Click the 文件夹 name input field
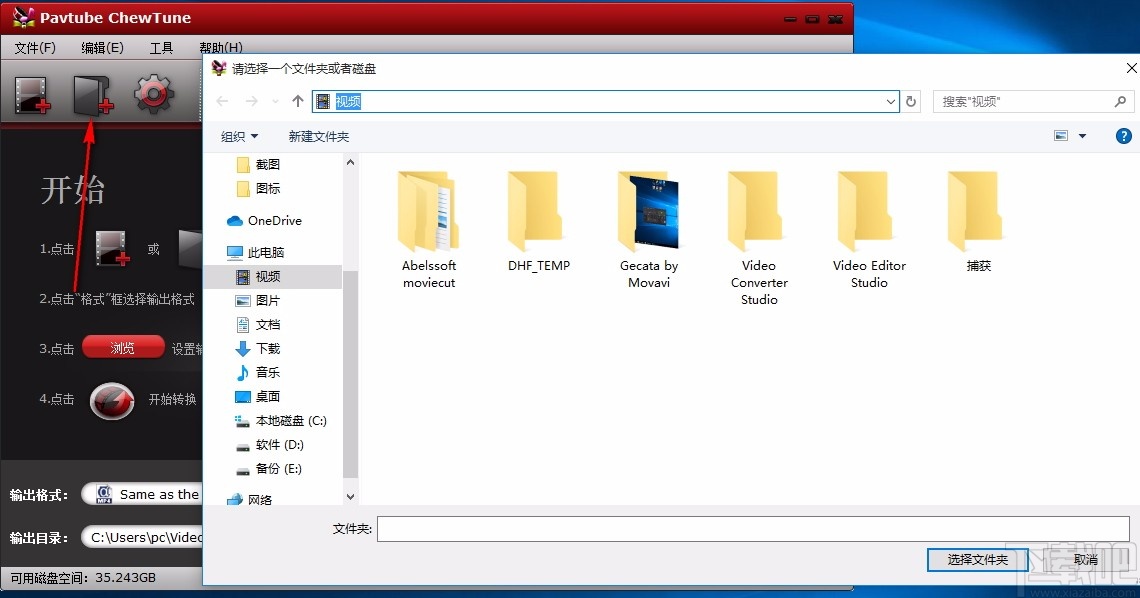Viewport: 1140px width, 598px height. pos(752,529)
